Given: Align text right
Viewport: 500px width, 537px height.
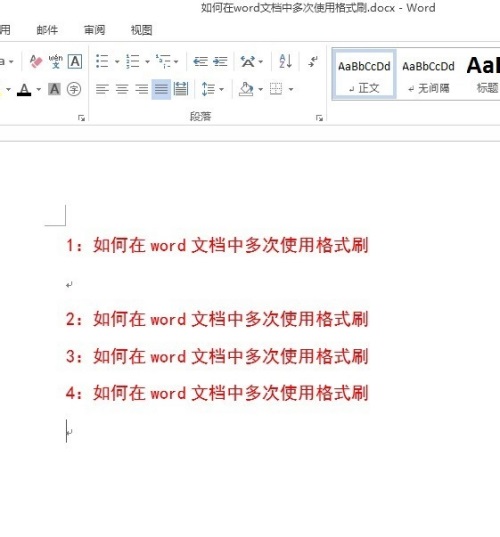Looking at the screenshot, I should (141, 89).
